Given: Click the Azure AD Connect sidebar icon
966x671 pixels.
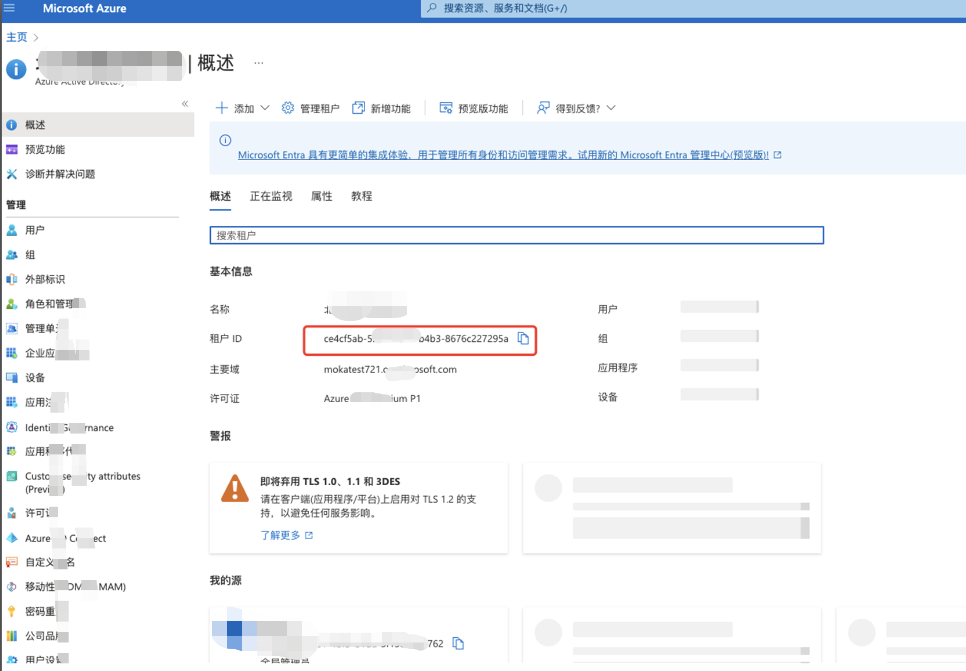Looking at the screenshot, I should tap(12, 538).
